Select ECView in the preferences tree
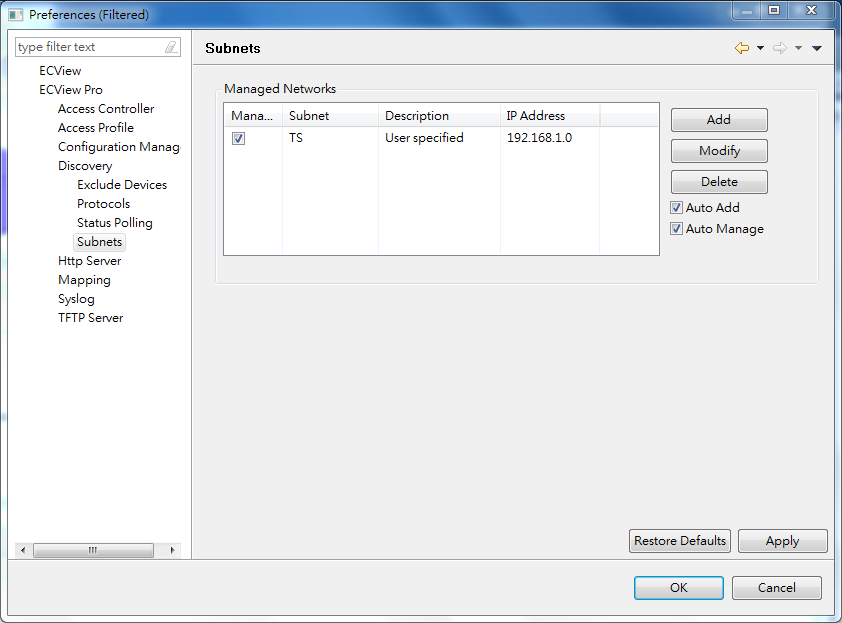842x623 pixels. coord(60,71)
